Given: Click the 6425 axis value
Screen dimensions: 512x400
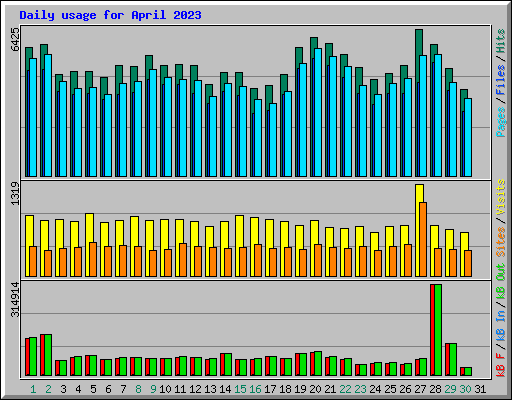Looking at the screenshot, I should point(15,39).
